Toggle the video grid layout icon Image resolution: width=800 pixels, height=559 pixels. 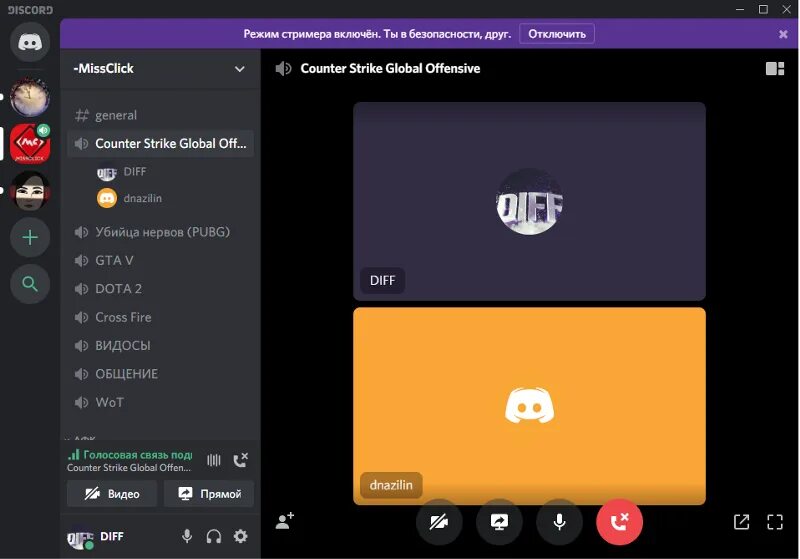pos(775,68)
